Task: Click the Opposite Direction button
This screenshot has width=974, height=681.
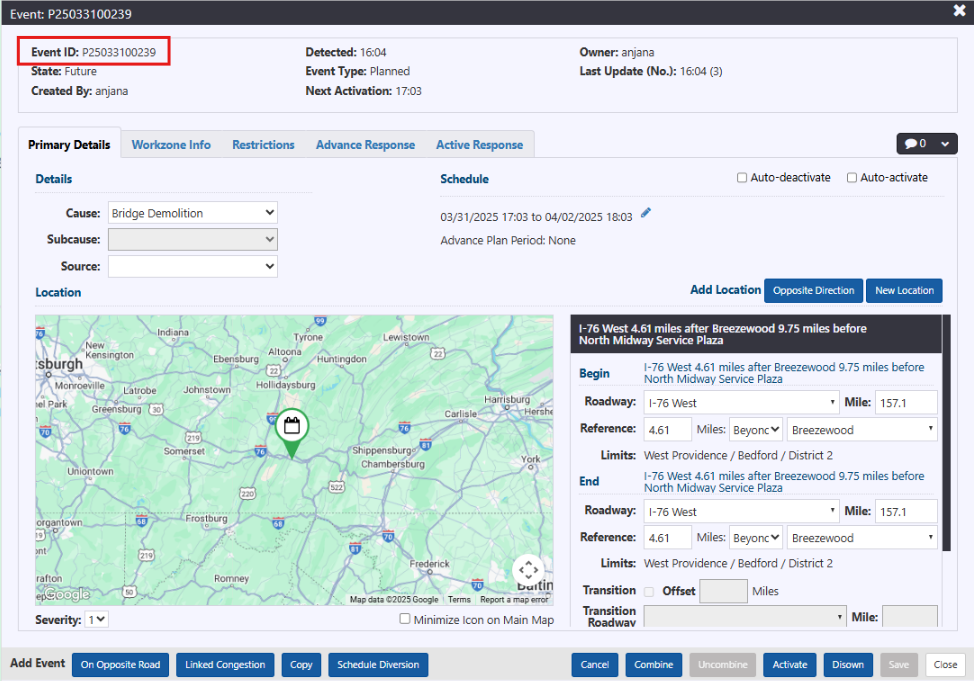Action: 813,290
